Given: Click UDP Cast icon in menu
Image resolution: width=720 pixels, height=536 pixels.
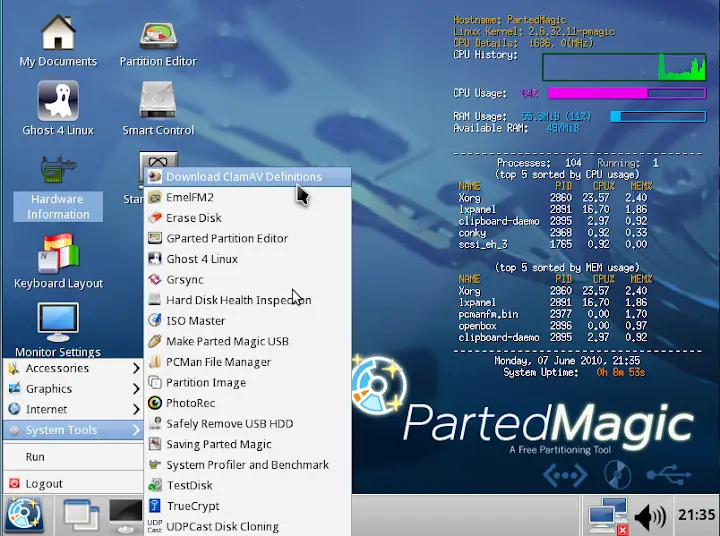Looking at the screenshot, I should 155,526.
